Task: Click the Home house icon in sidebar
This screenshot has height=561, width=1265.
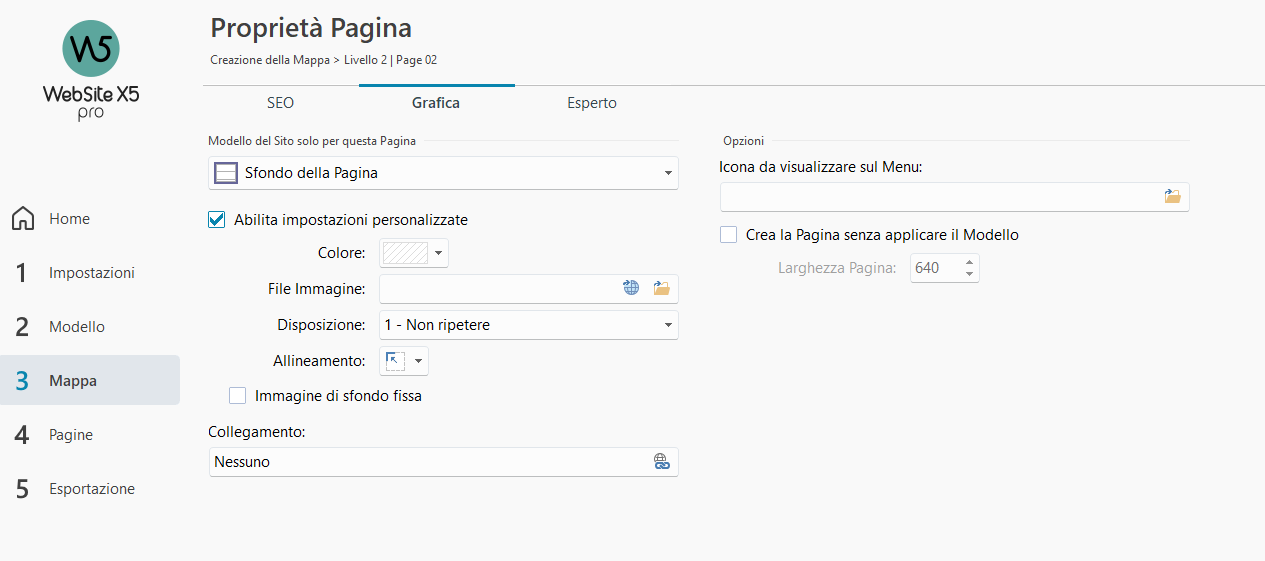Action: click(23, 219)
